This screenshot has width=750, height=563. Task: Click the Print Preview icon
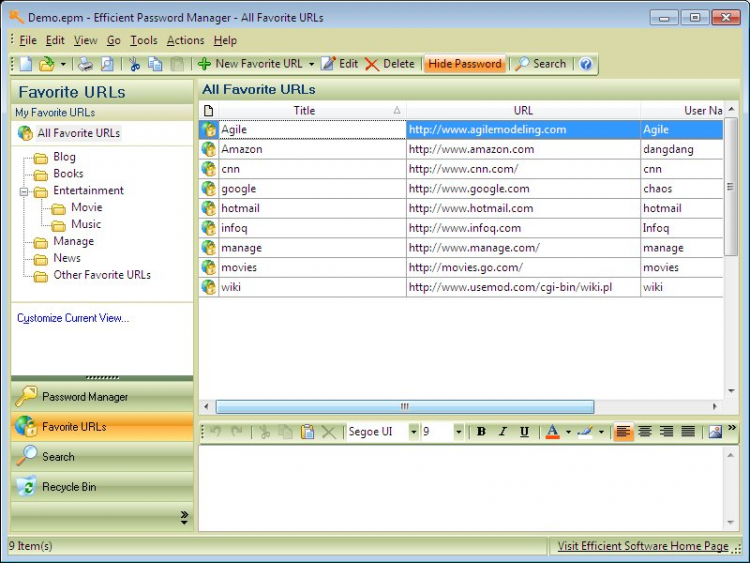tap(107, 64)
